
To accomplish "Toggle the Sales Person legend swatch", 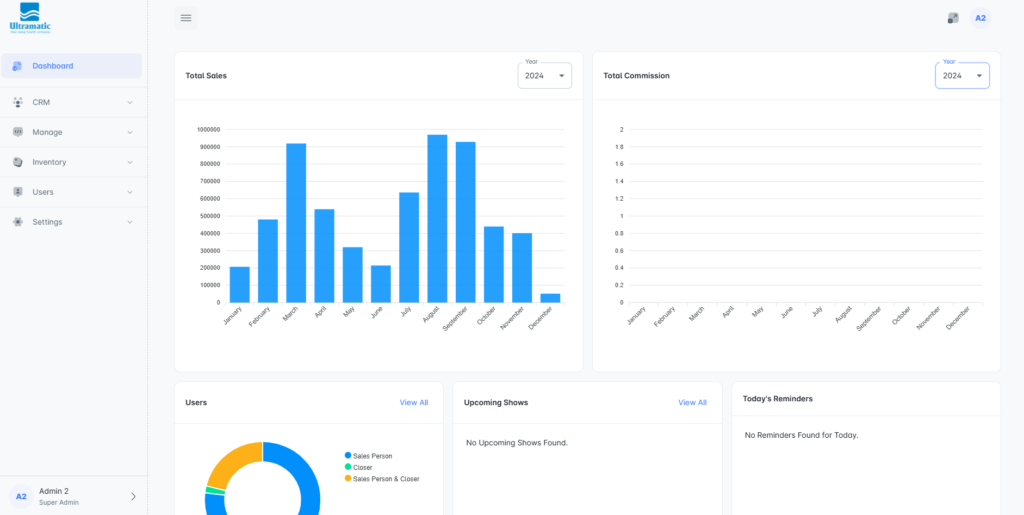I will pyautogui.click(x=348, y=456).
